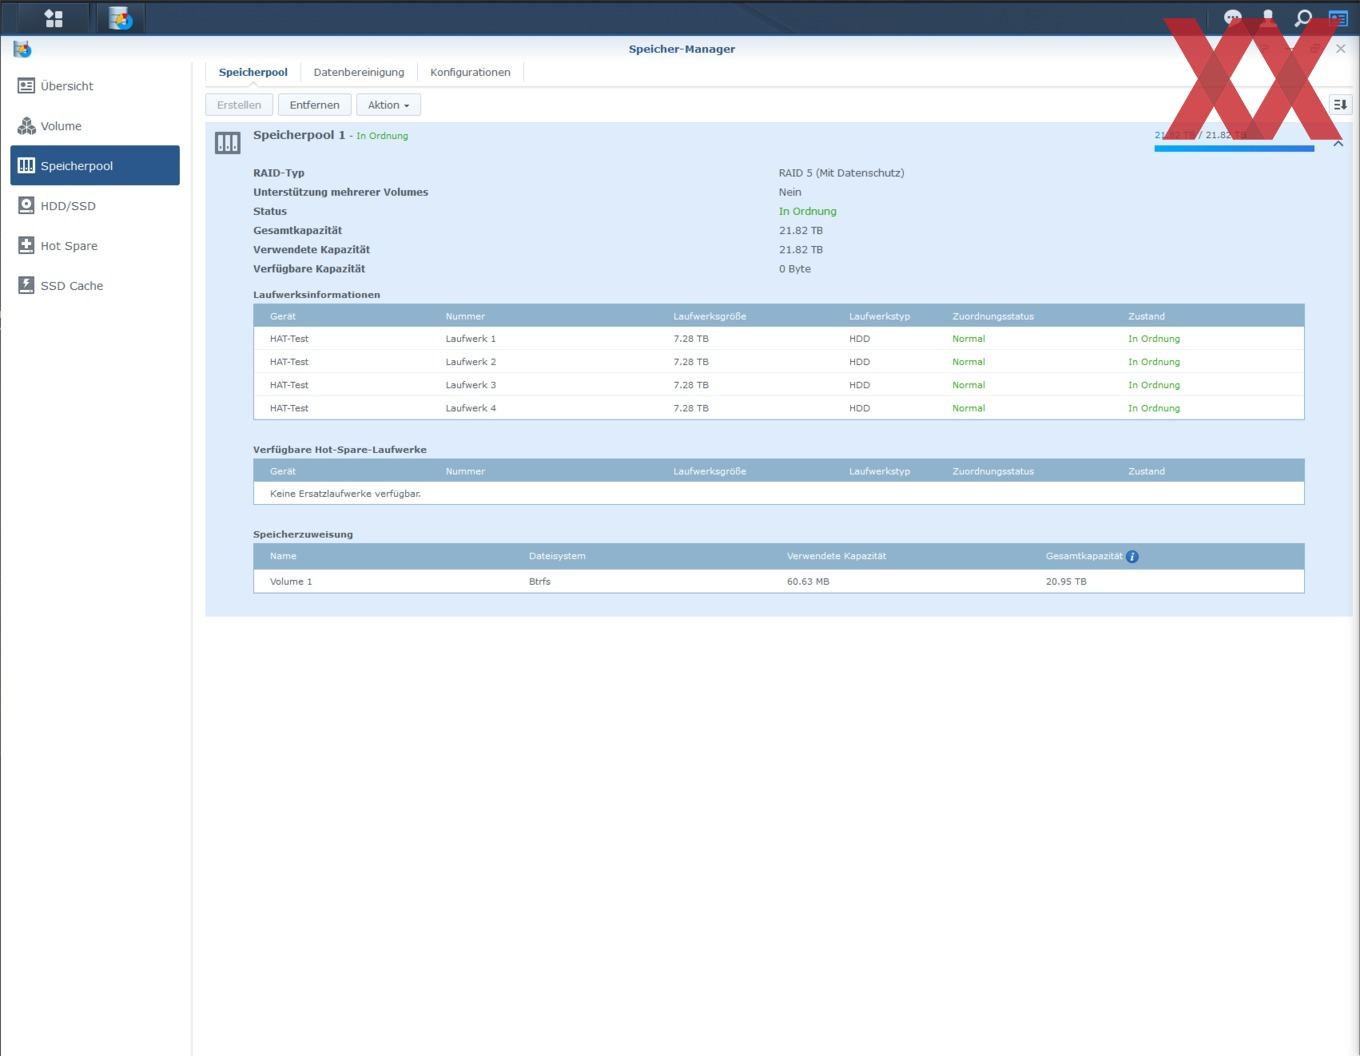Click the 60.63 MB used capacity value
Image resolution: width=1360 pixels, height=1056 pixels.
(x=808, y=581)
